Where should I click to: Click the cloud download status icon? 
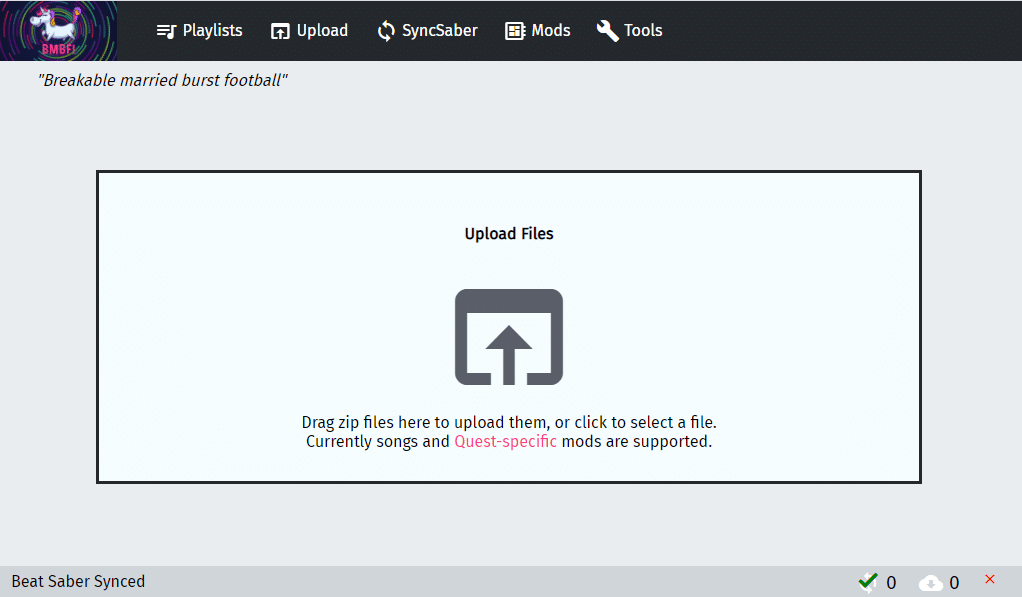pos(931,583)
